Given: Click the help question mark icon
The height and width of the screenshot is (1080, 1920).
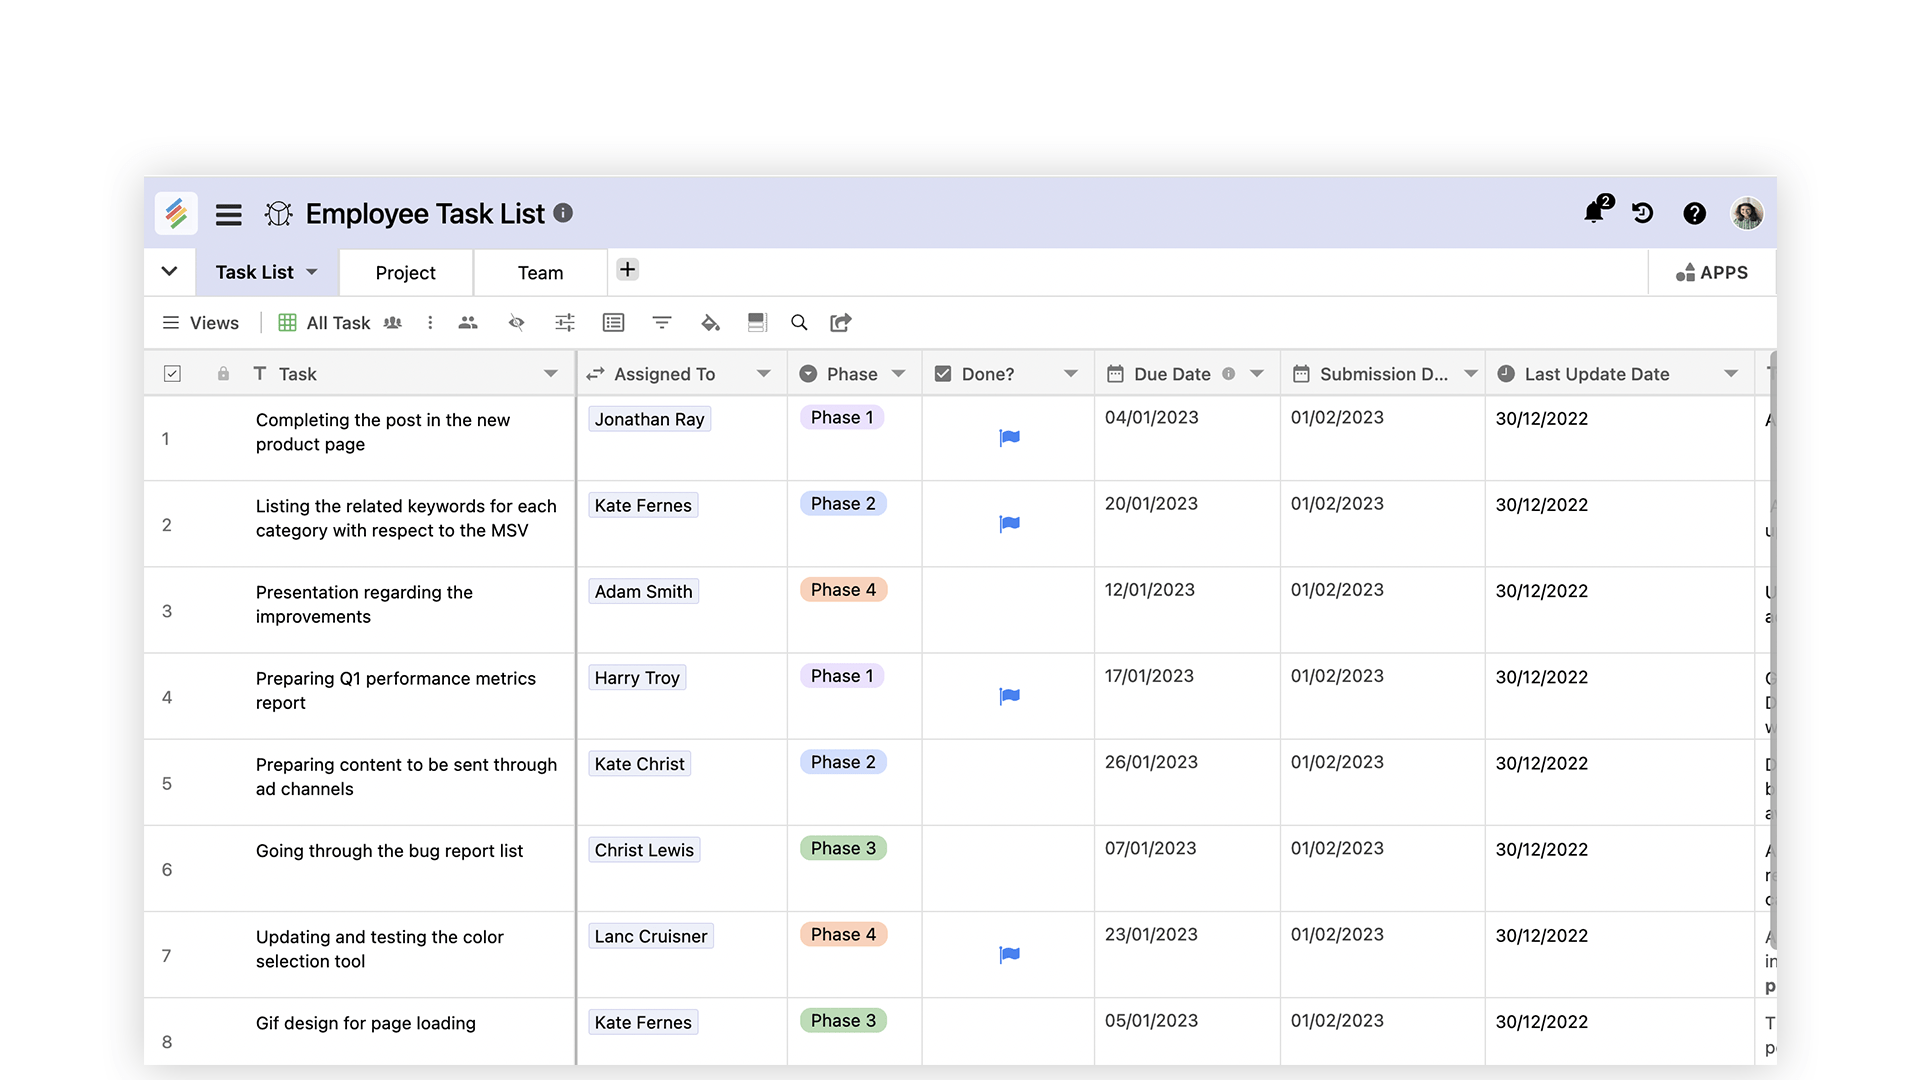Looking at the screenshot, I should pyautogui.click(x=1694, y=213).
